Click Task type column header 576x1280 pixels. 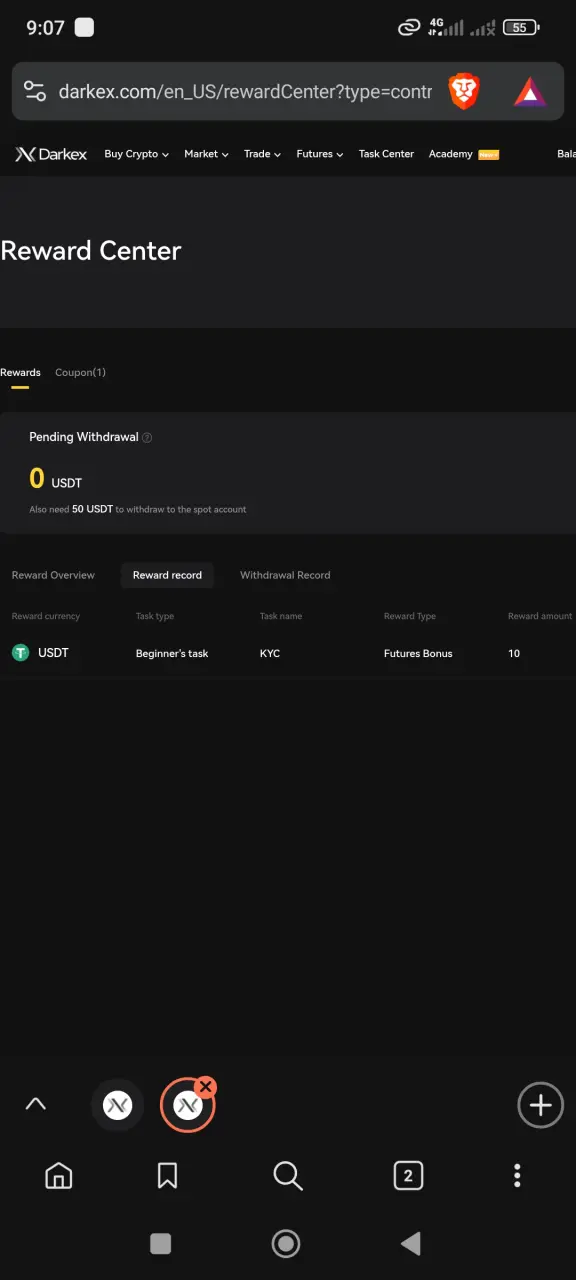coord(155,617)
